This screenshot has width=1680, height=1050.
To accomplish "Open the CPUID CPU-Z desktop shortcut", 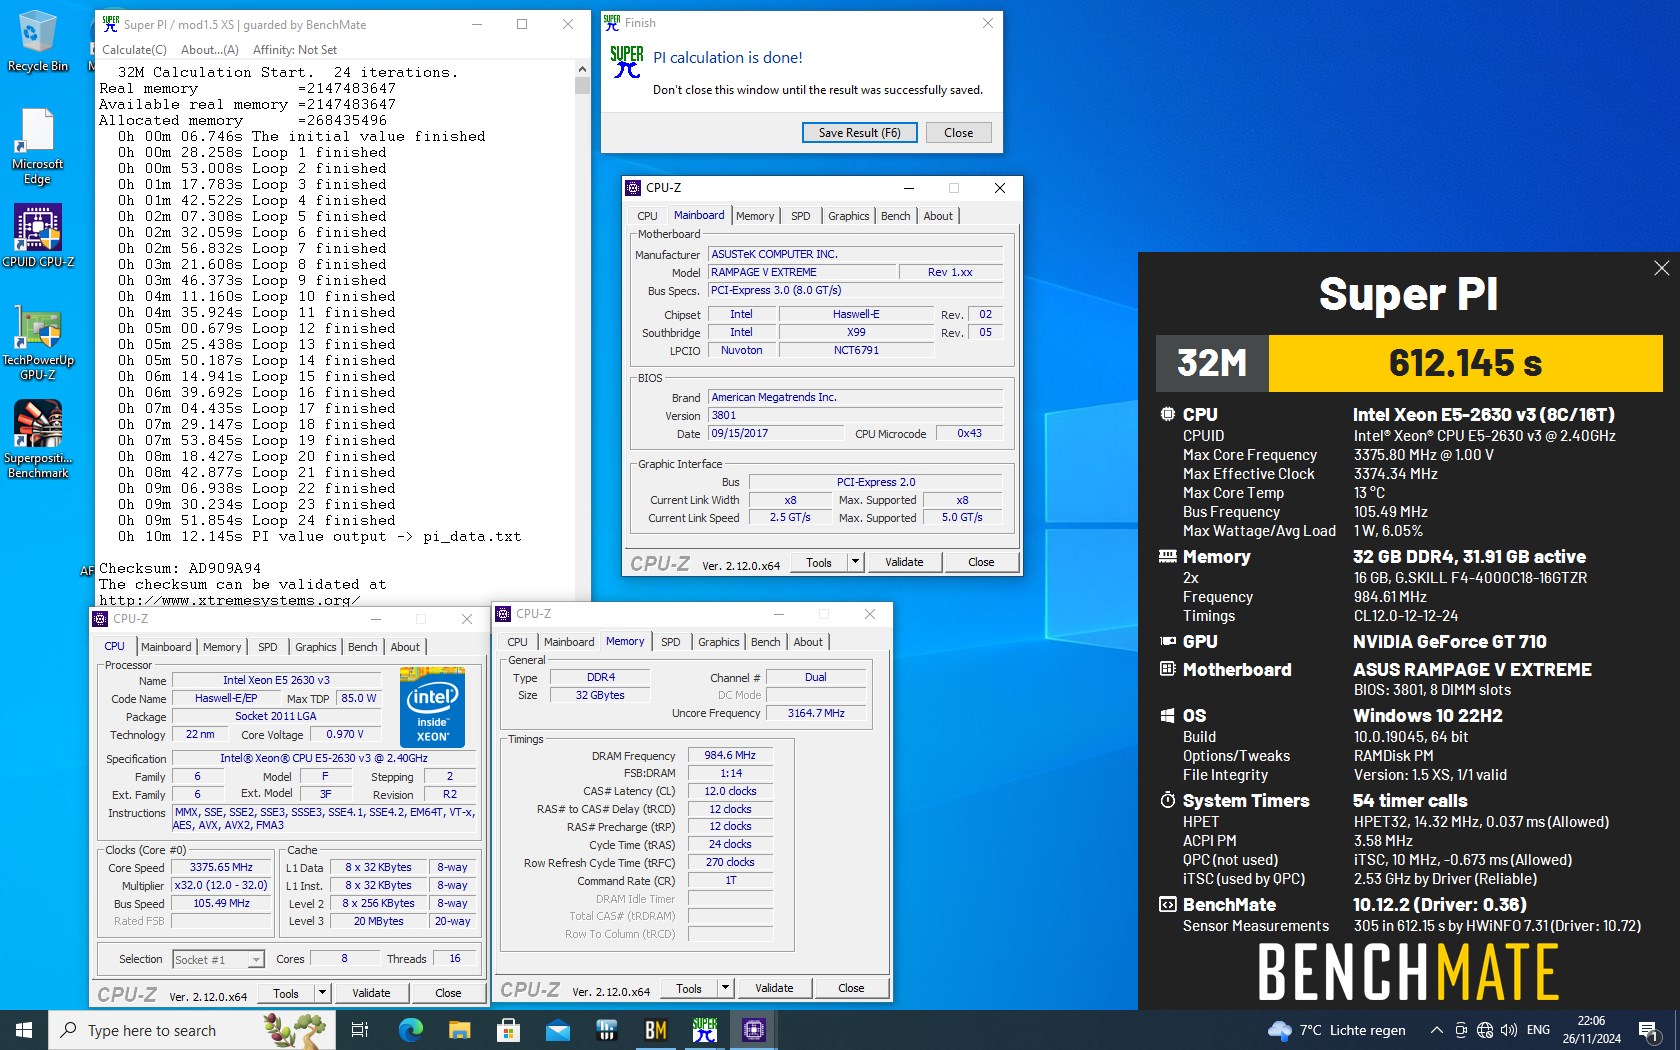I will [37, 237].
